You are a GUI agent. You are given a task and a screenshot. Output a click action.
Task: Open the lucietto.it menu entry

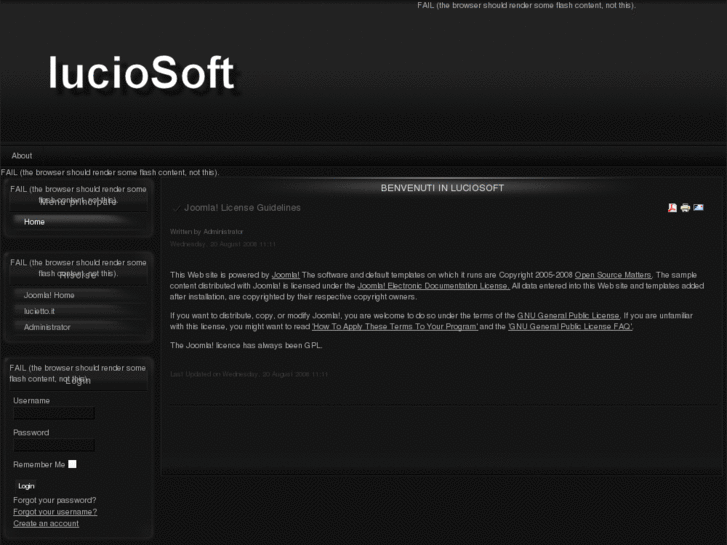point(39,311)
